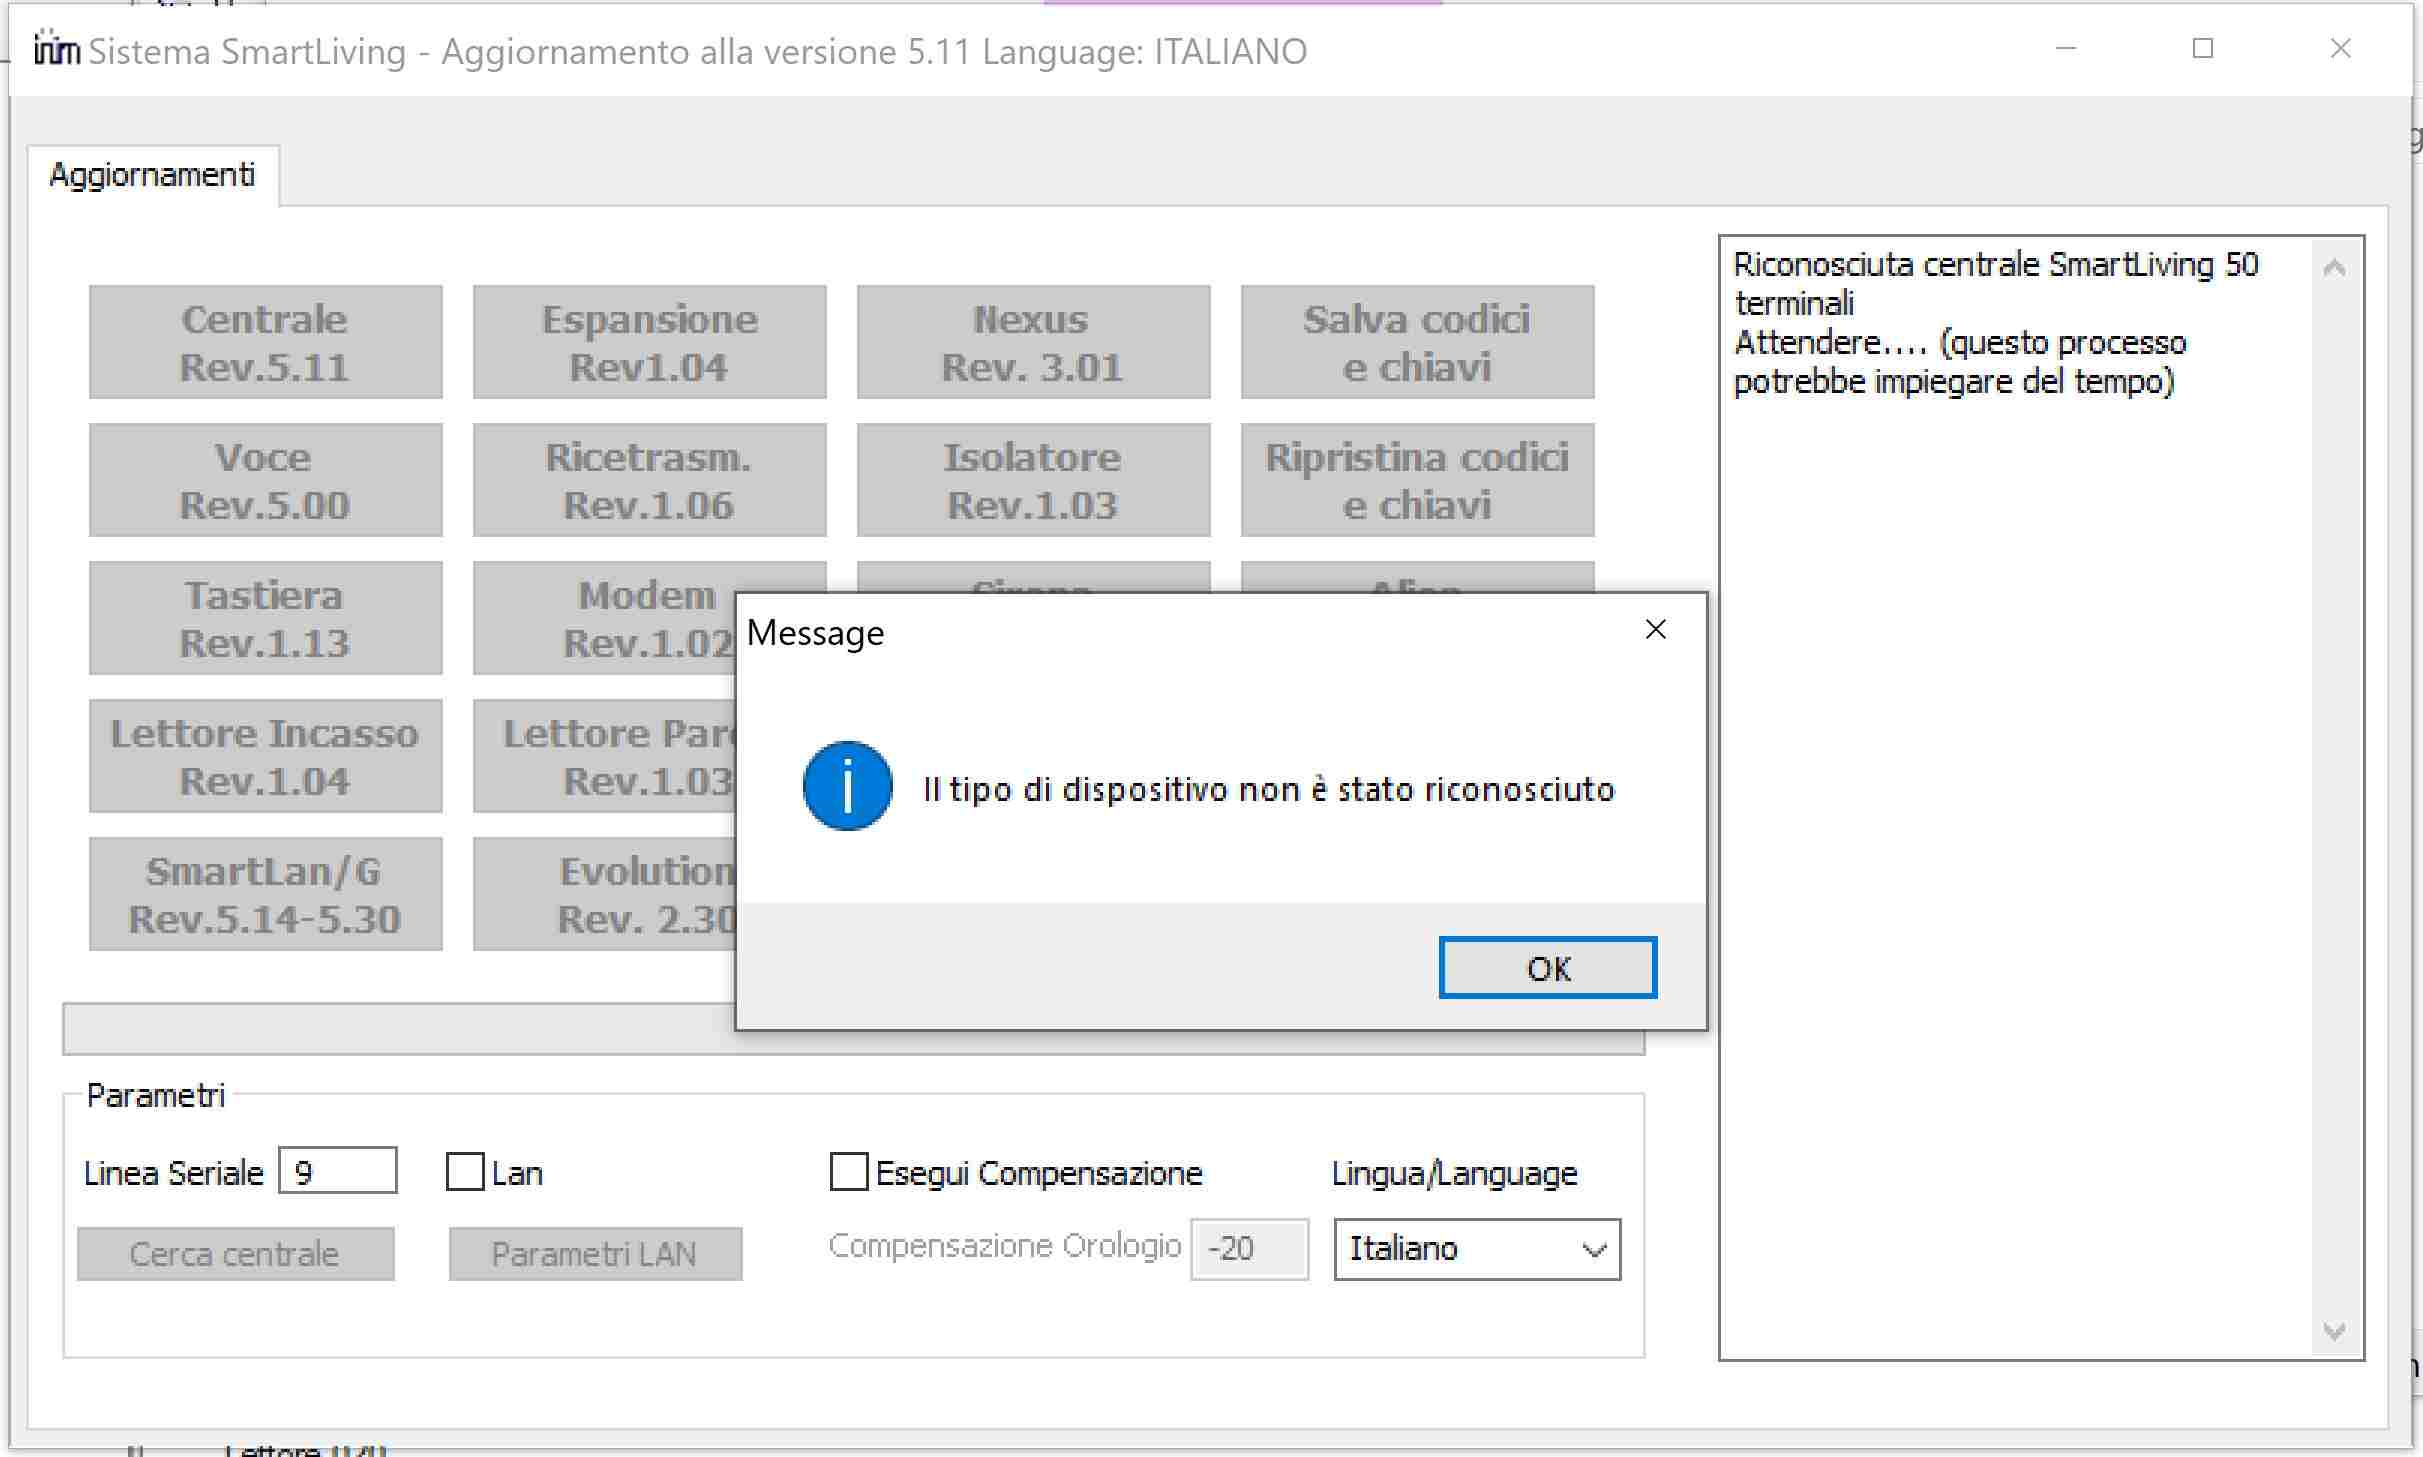Click the Cerca centrale button
The width and height of the screenshot is (2423, 1457).
235,1254
